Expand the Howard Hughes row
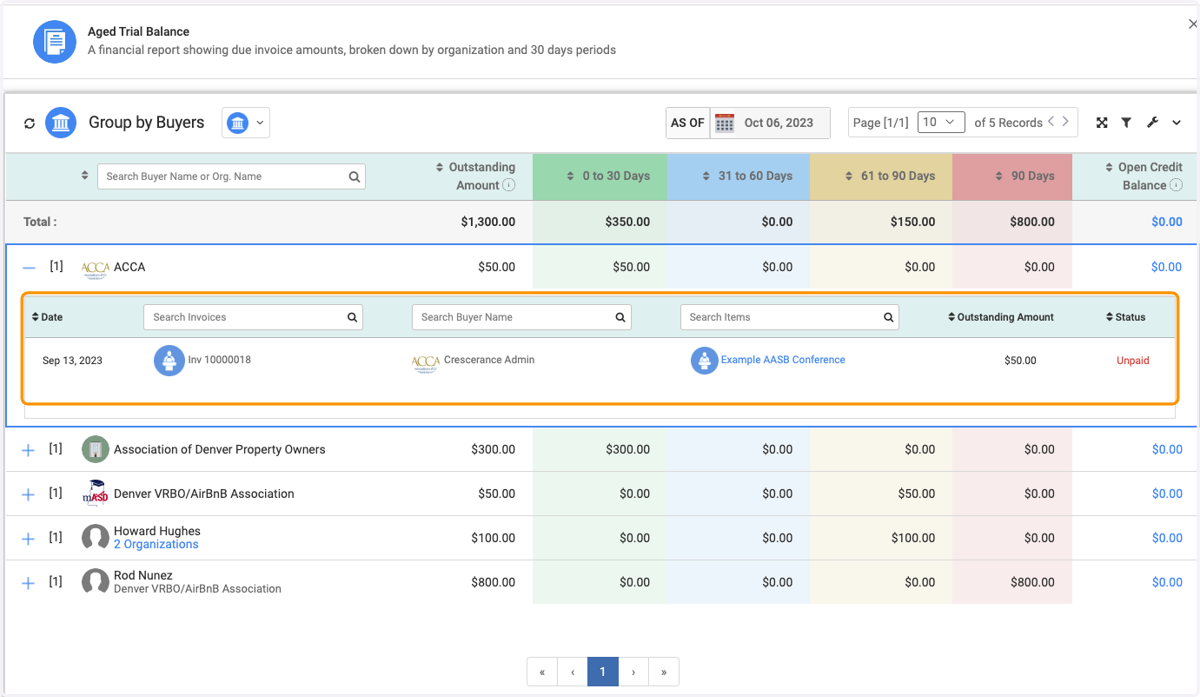Viewport: 1200px width, 697px height. pyautogui.click(x=28, y=538)
